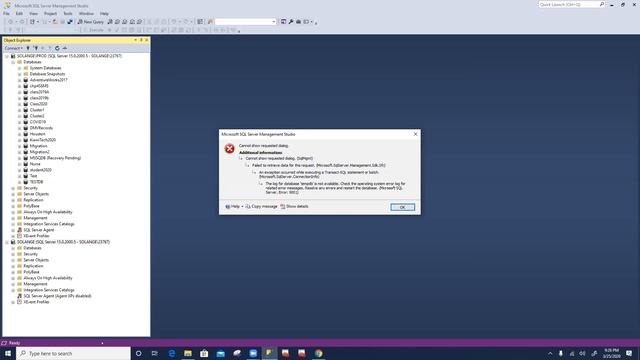Expand the COVID19 database node

click(x=19, y=122)
